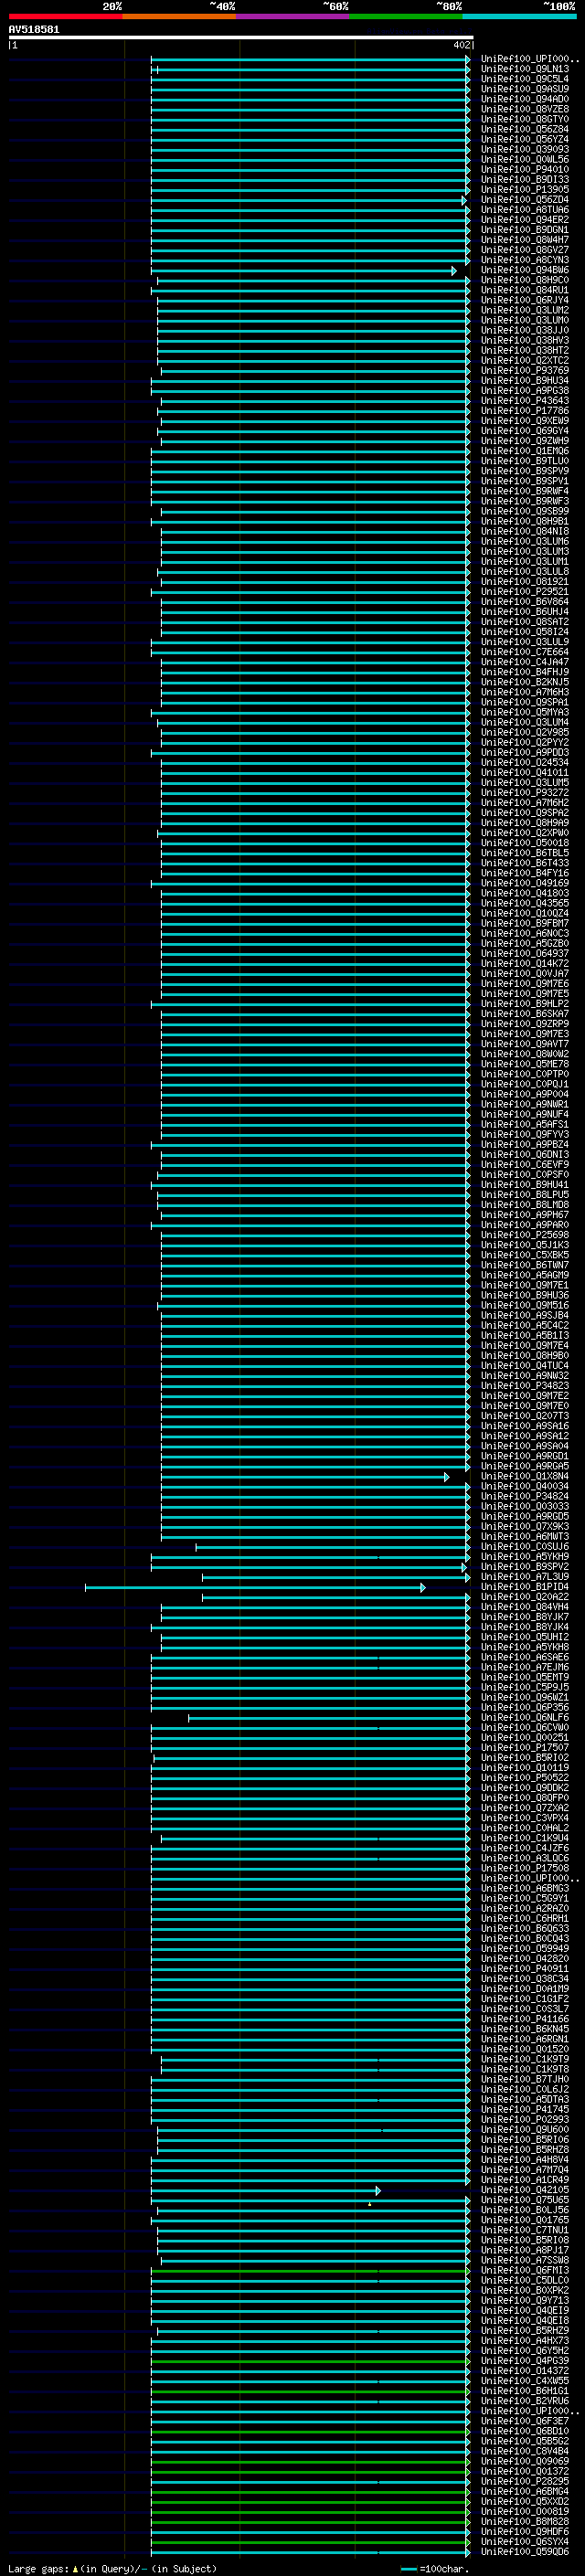Select hit label UniRef100_Q6FMI3
This screenshot has height=2576, width=585.
pos(525,2270)
